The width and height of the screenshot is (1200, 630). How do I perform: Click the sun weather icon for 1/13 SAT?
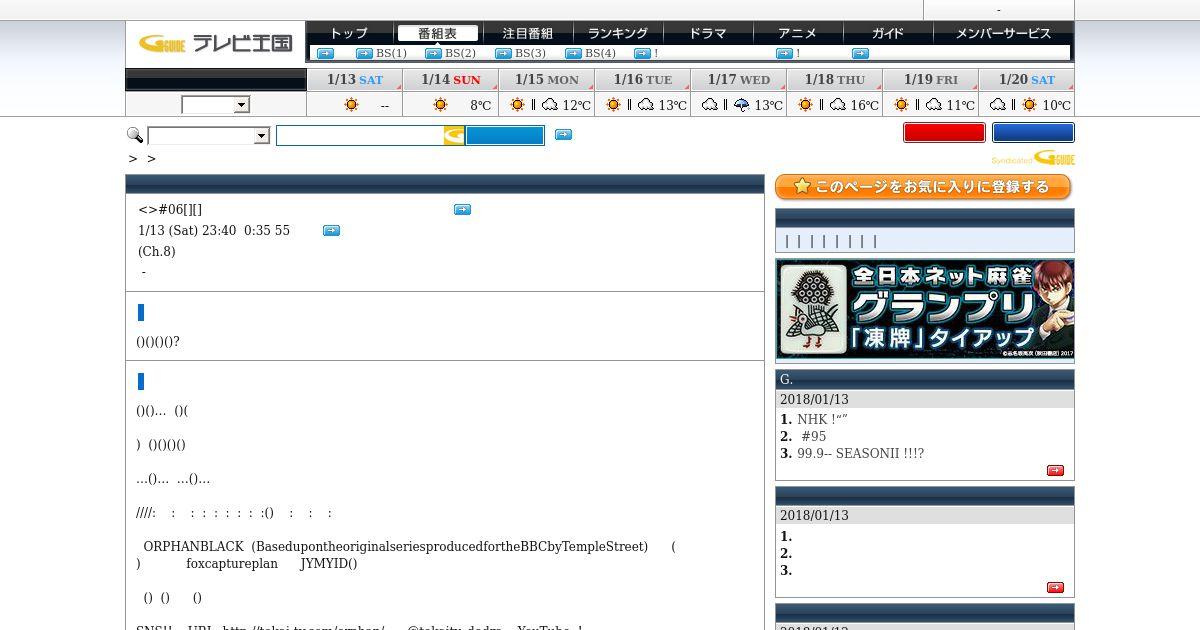coord(351,104)
